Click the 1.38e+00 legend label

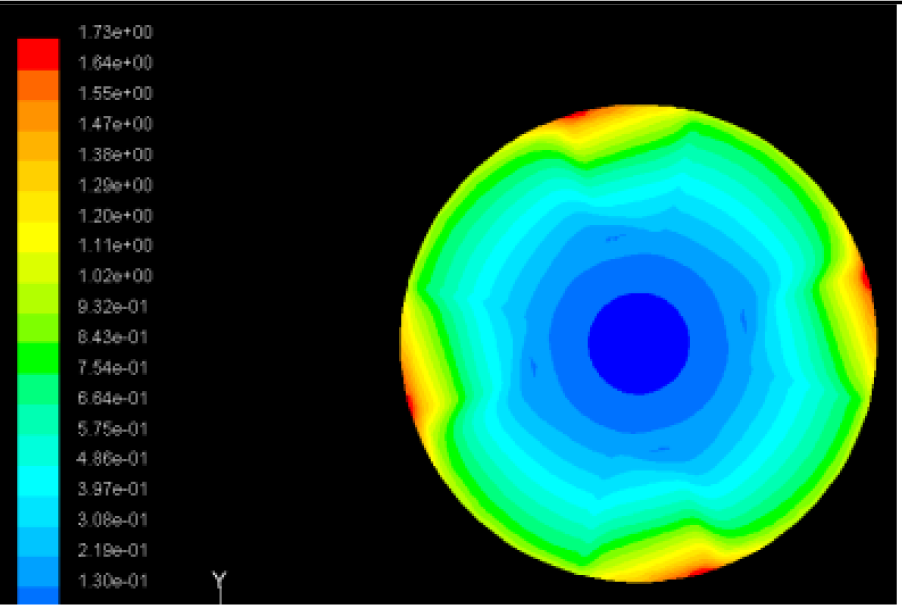click(x=115, y=155)
